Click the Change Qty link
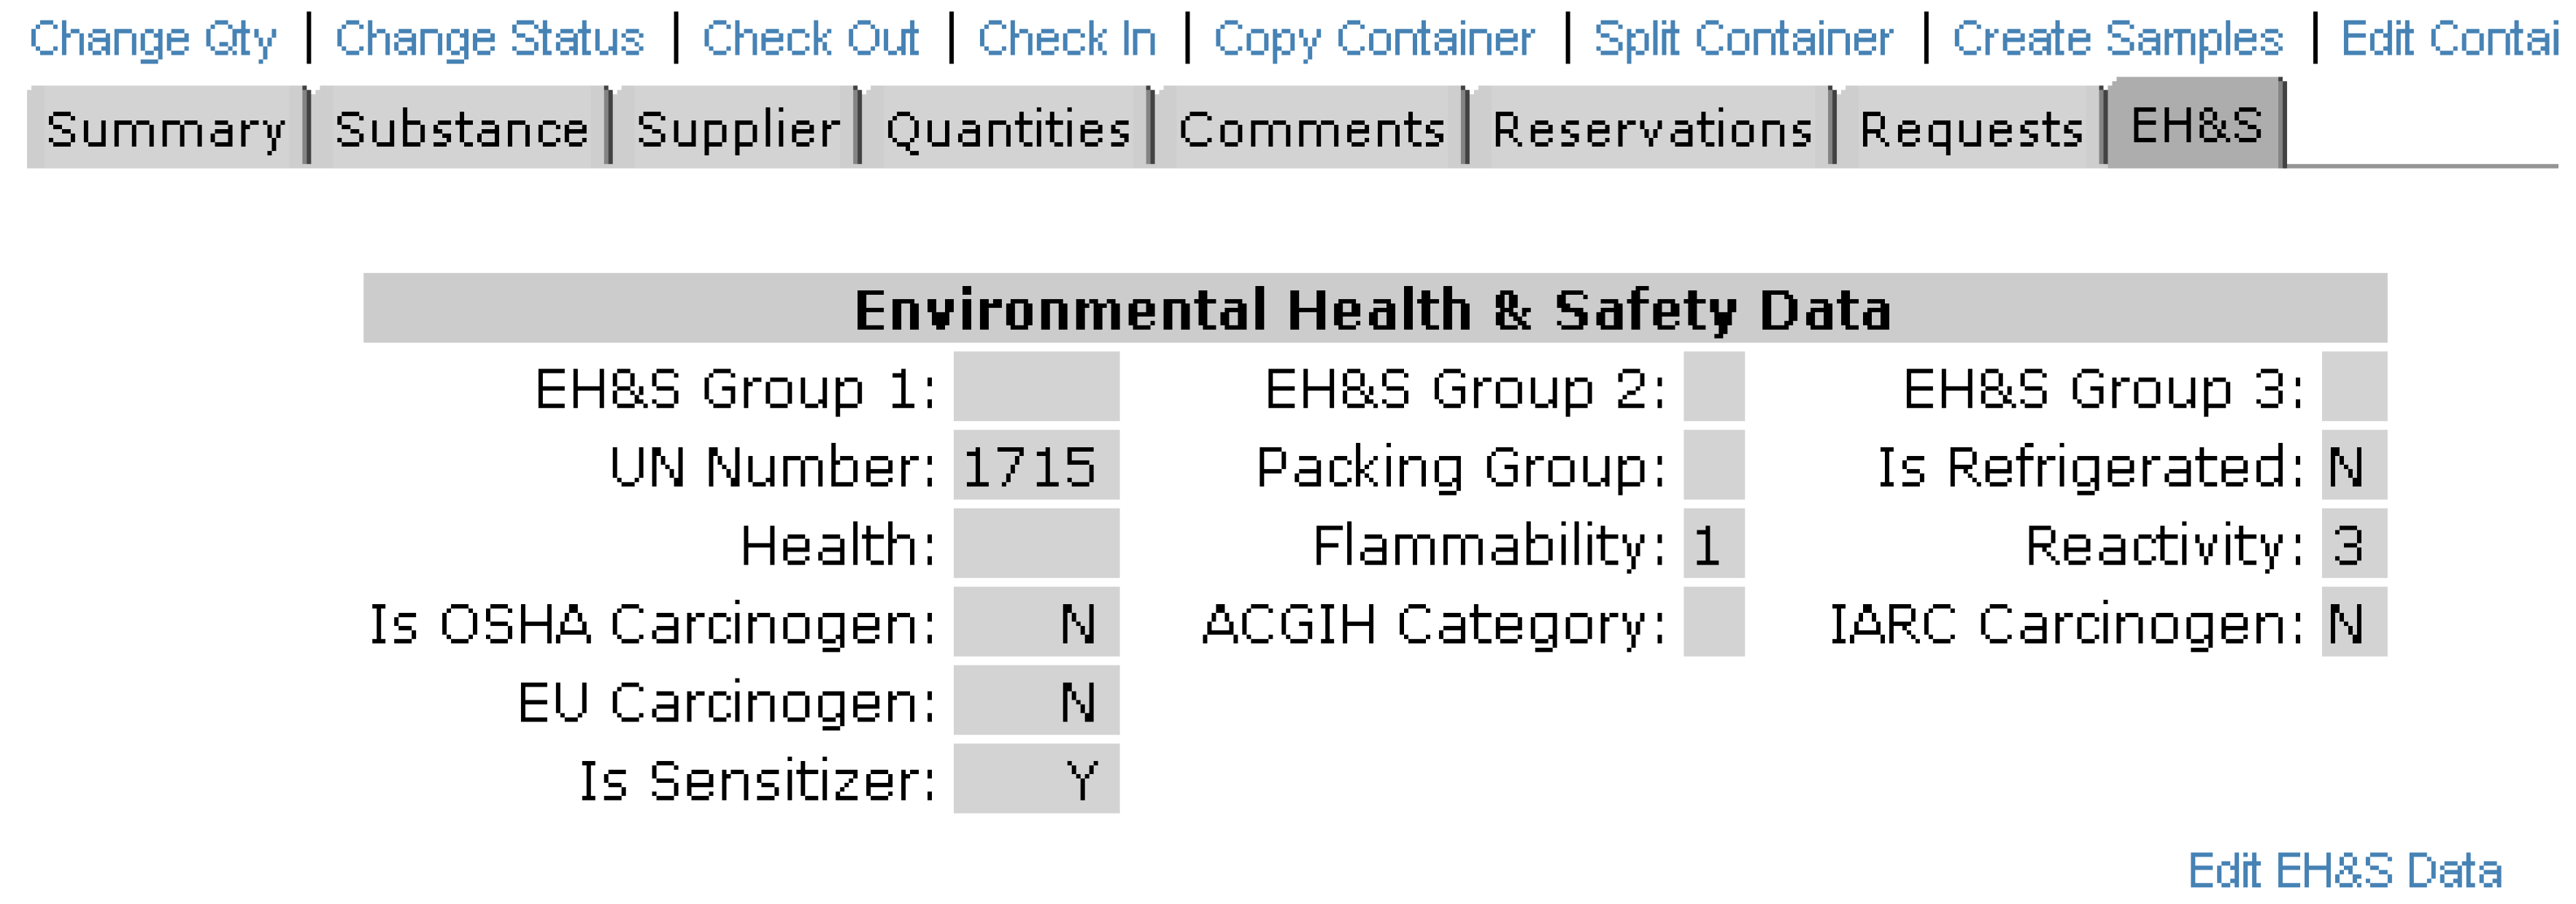This screenshot has width=2576, height=904. click(152, 40)
